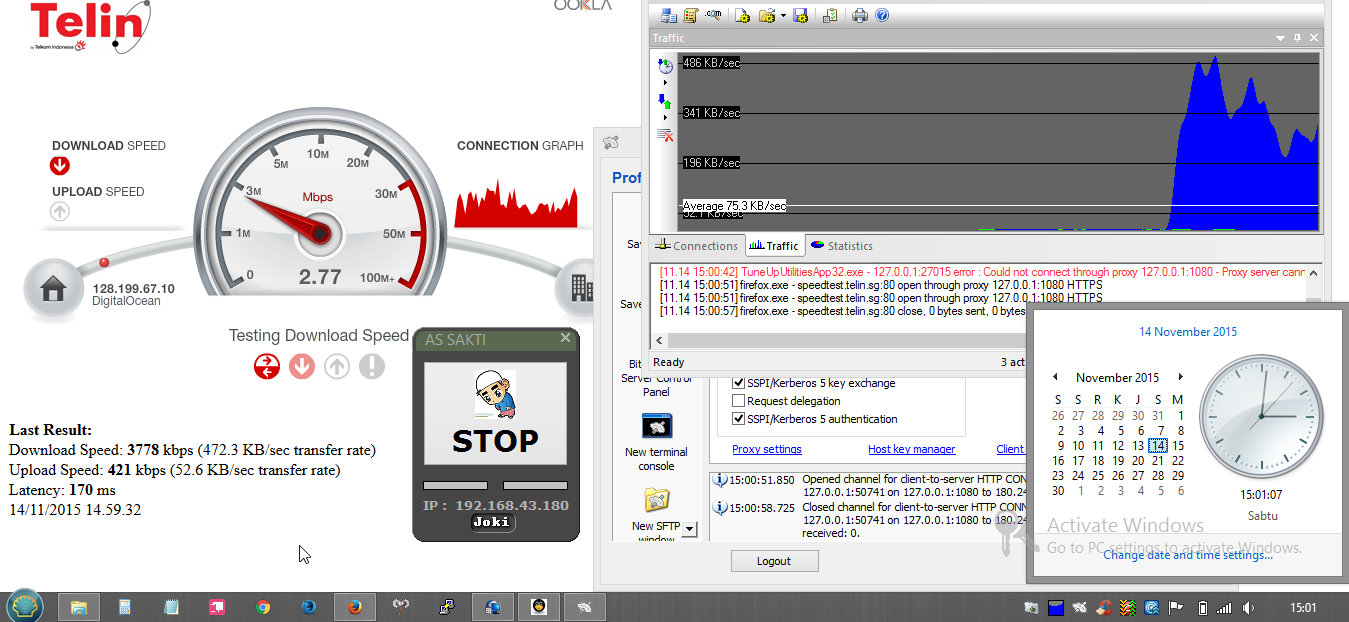Click 15:00:58.725 Closed channel log entry
The image size is (1349, 622).
(868, 520)
